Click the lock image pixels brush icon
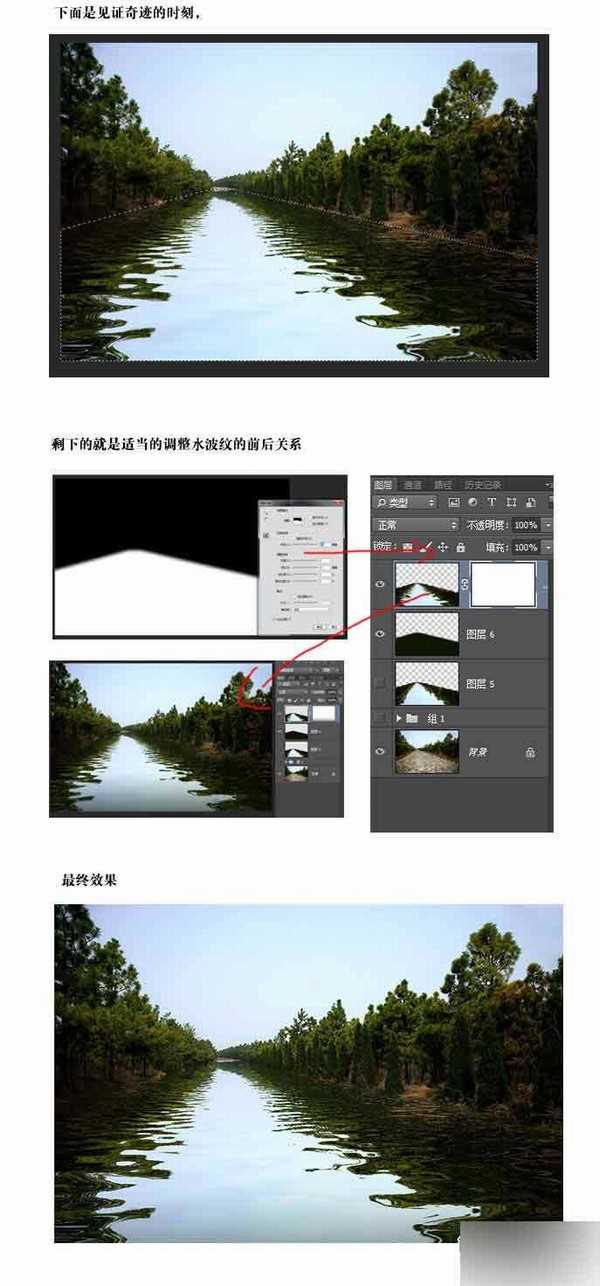Screen dimensions: 600x1286 (x=426, y=547)
